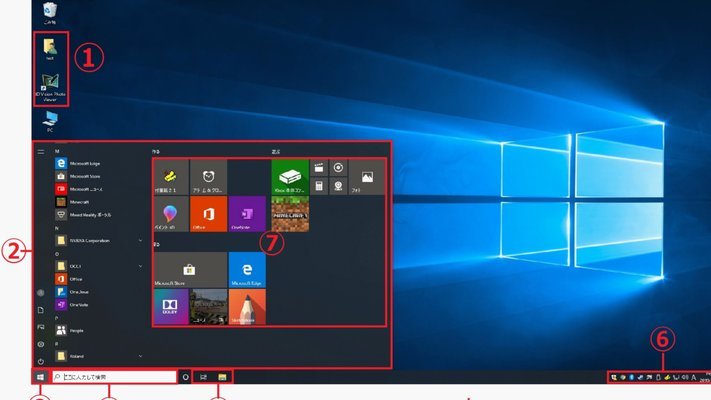Expand the Roland folder chevron
Viewport: 711px width, 400px height.
(140, 356)
